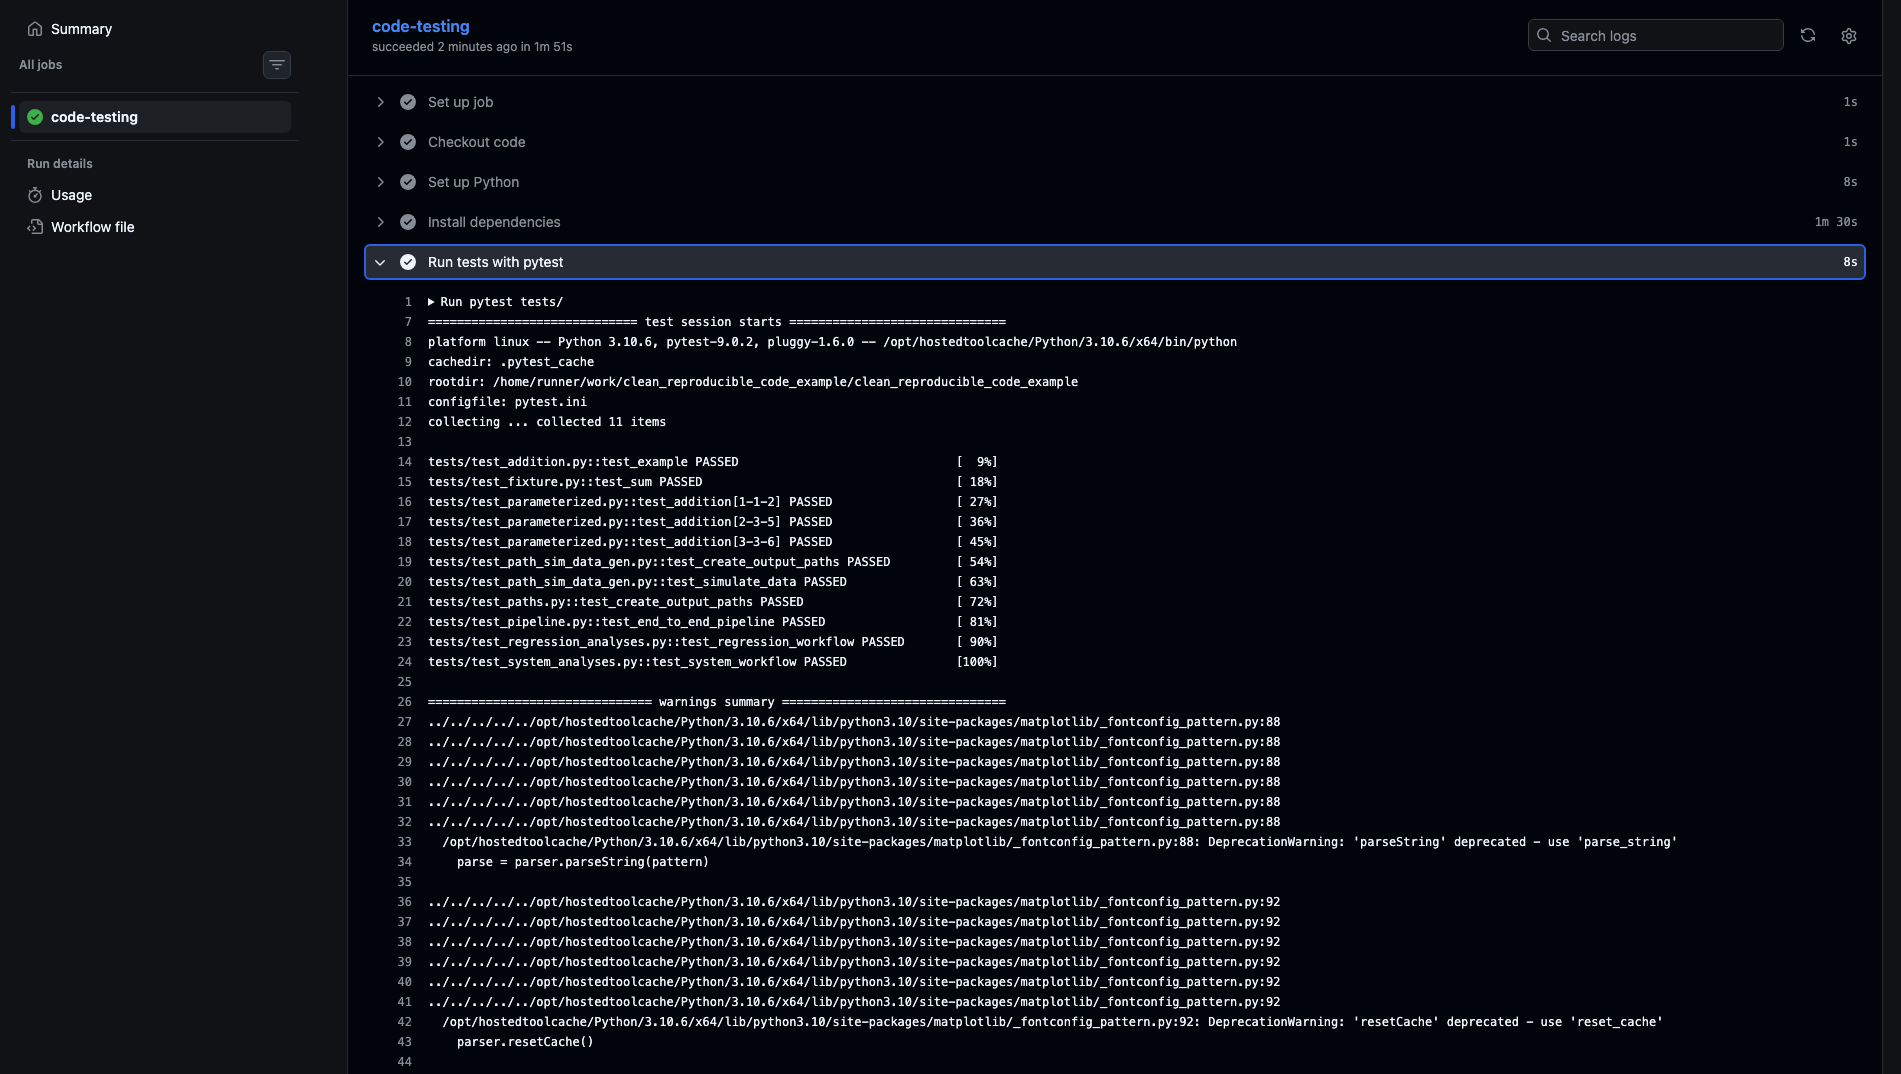
Task: Expand the 'Run pytest tests/' log group triangle
Action: point(431,302)
